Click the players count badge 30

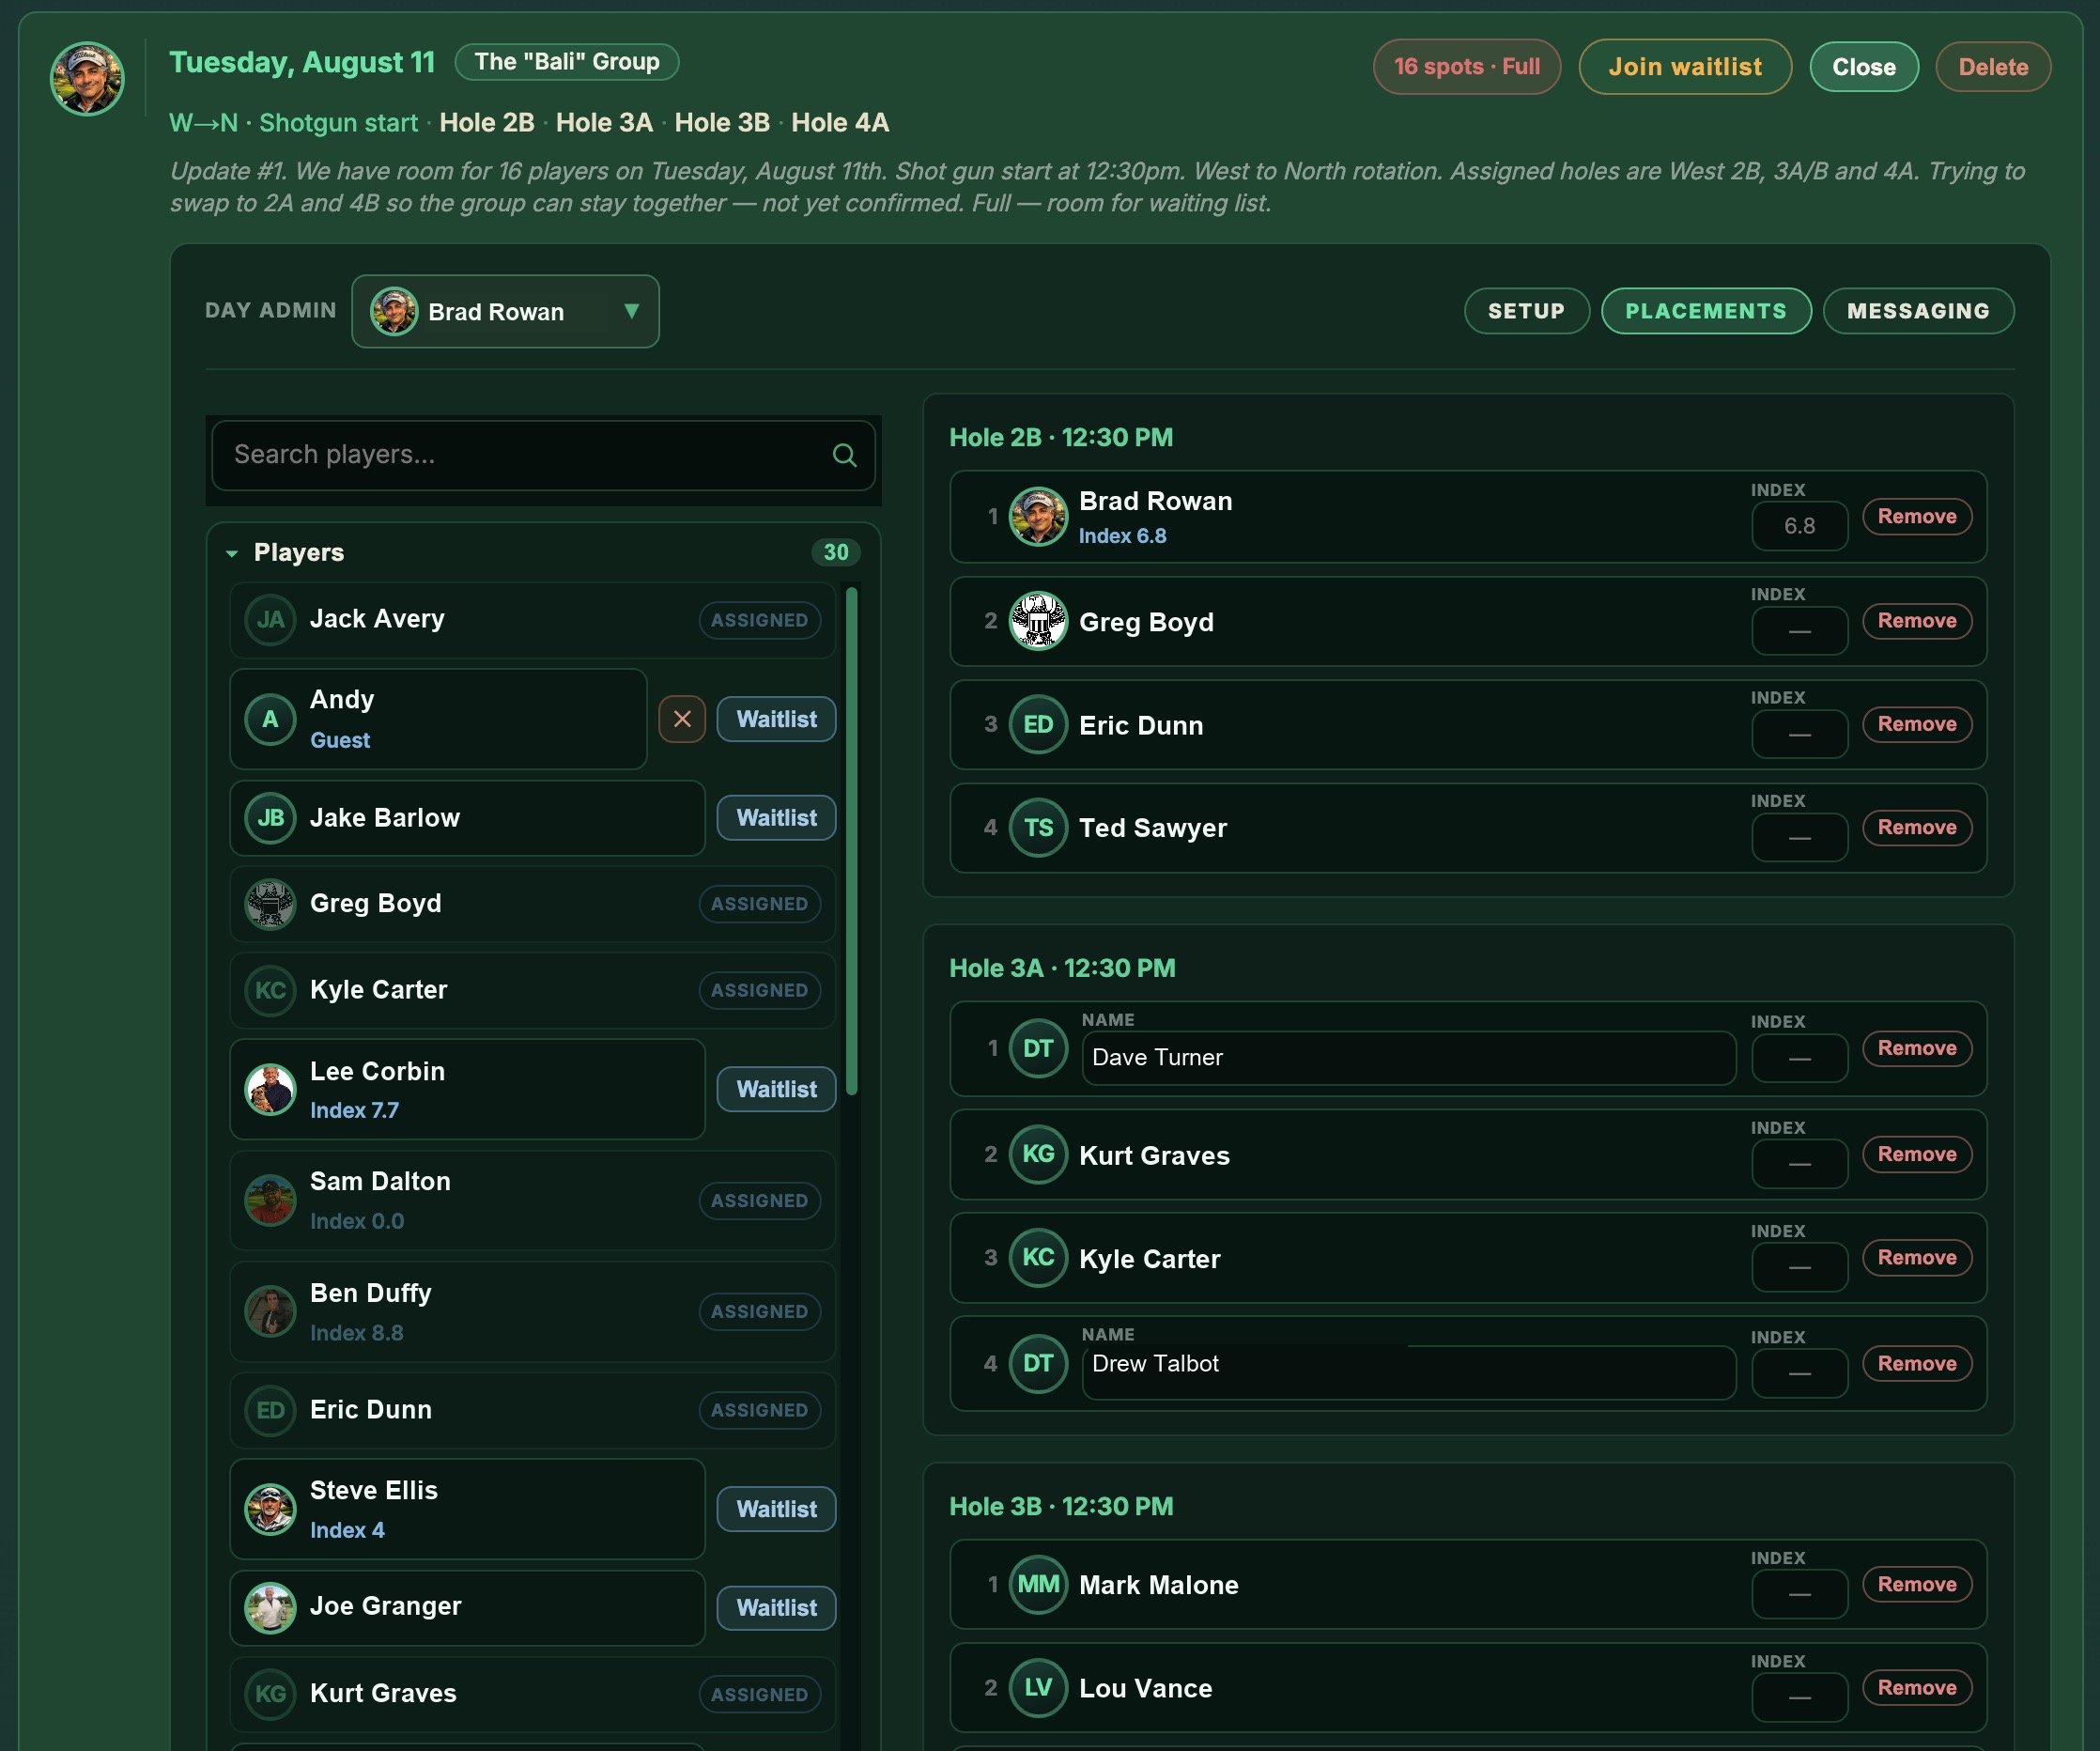coord(836,553)
